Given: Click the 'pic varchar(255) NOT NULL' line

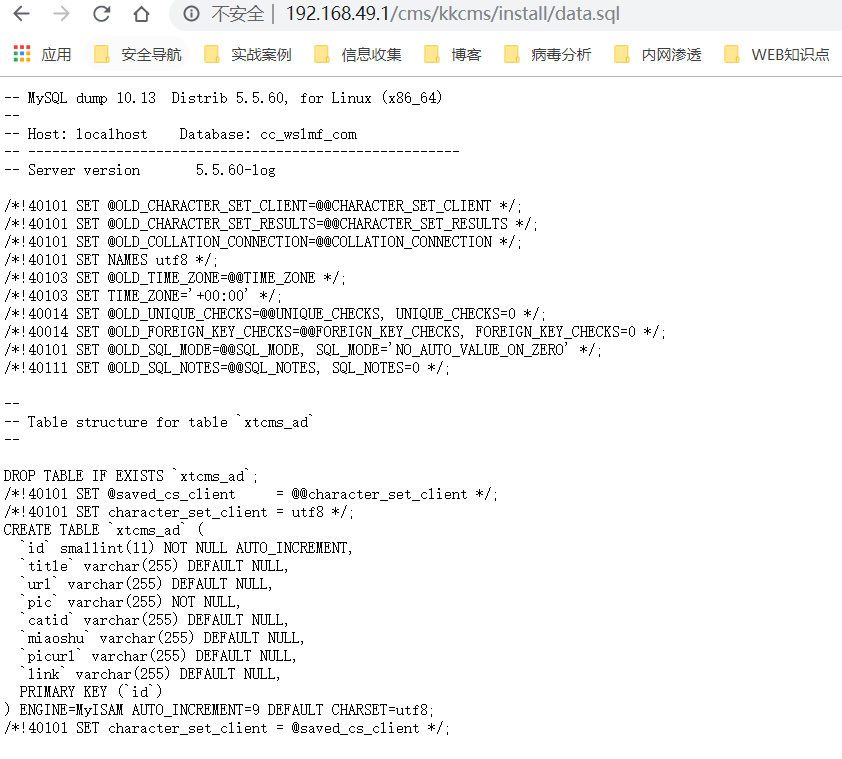Looking at the screenshot, I should click(130, 602).
